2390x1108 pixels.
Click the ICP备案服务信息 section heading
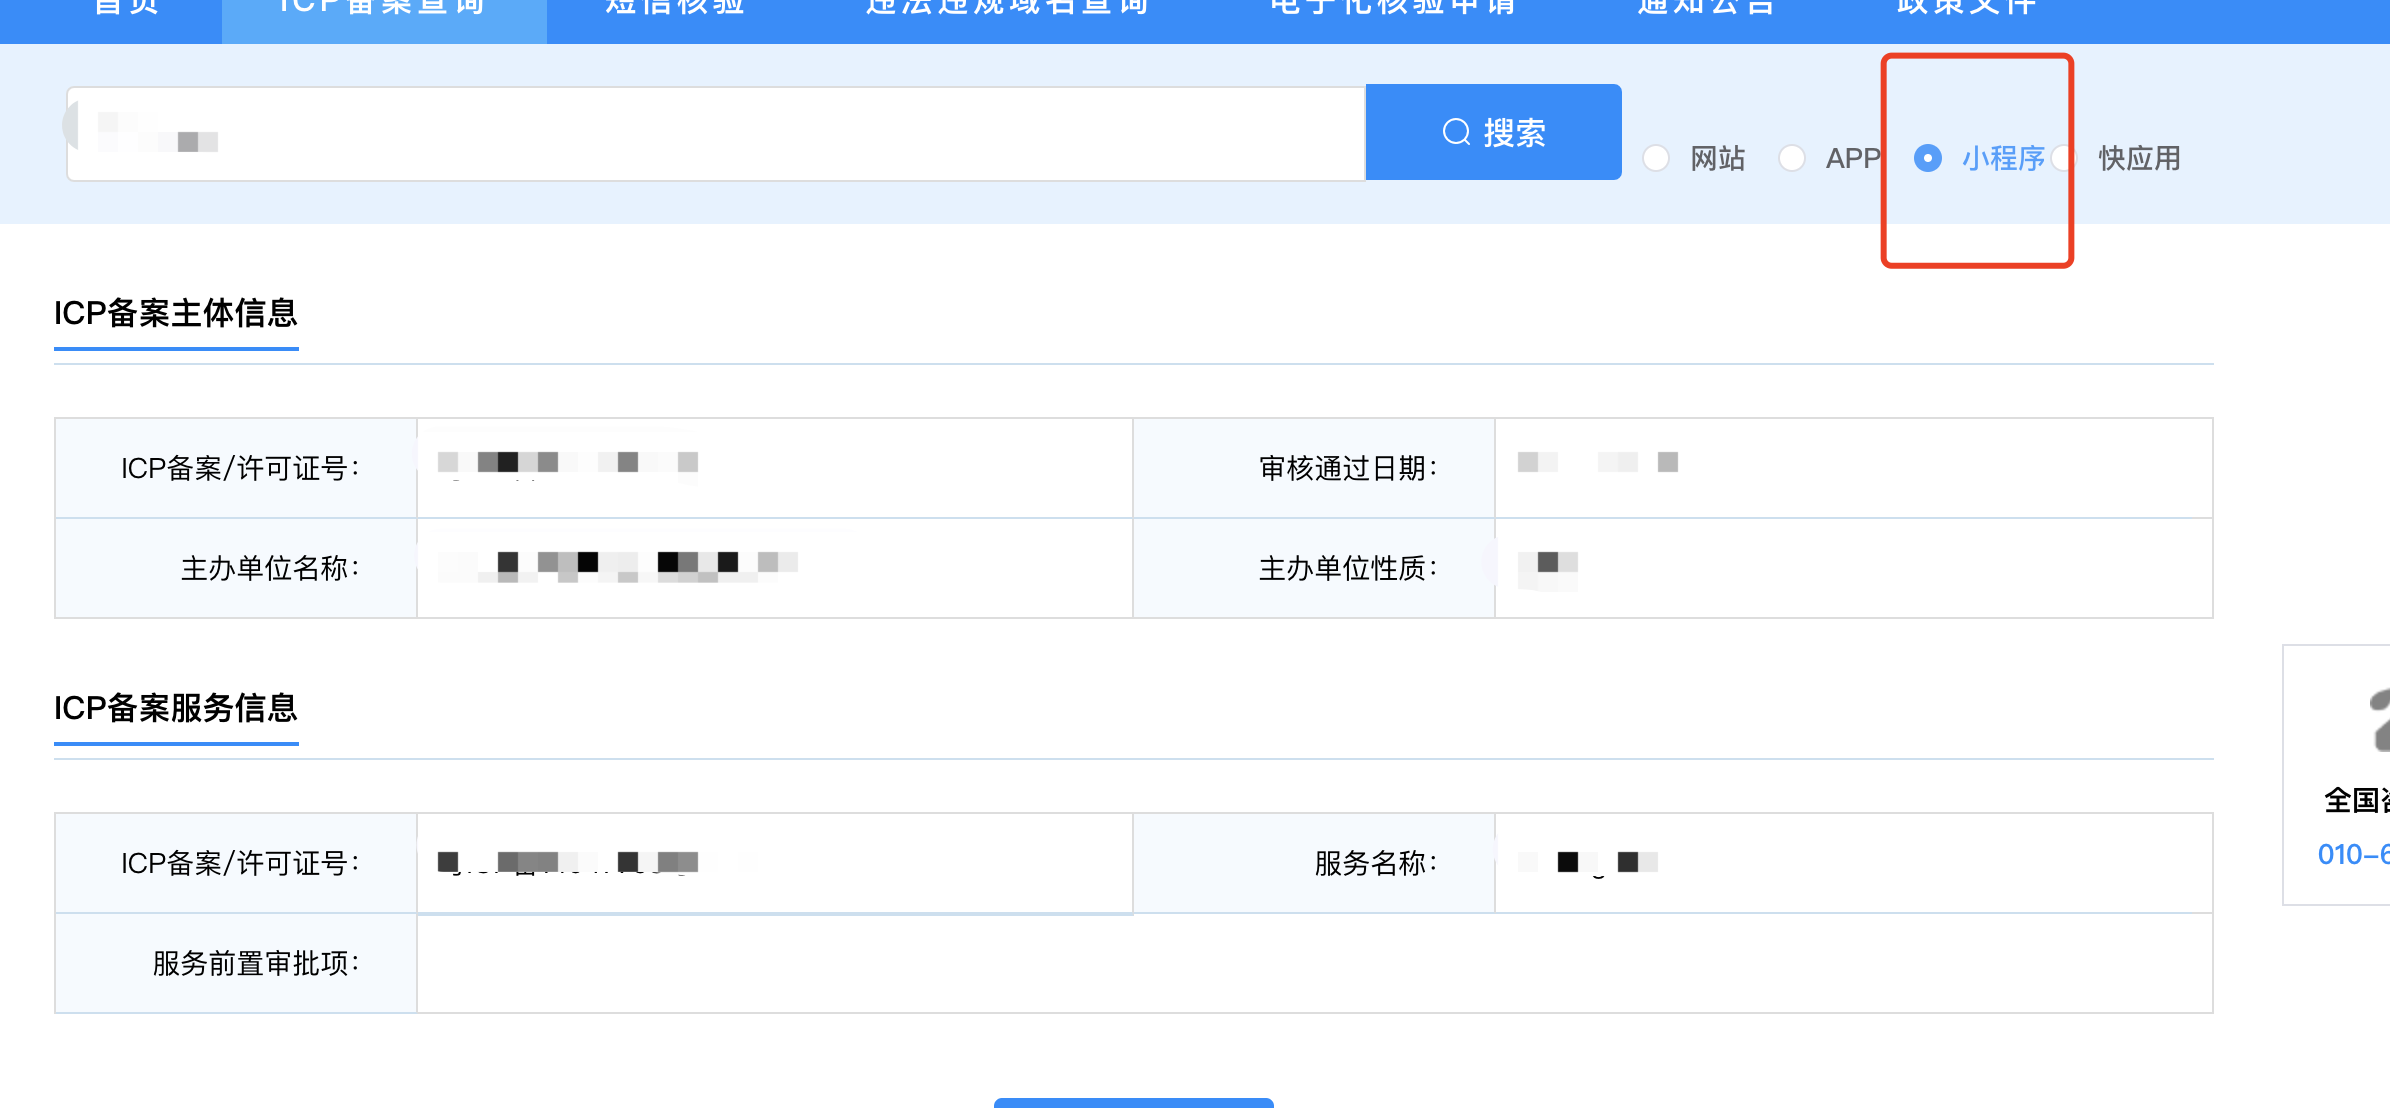(176, 708)
